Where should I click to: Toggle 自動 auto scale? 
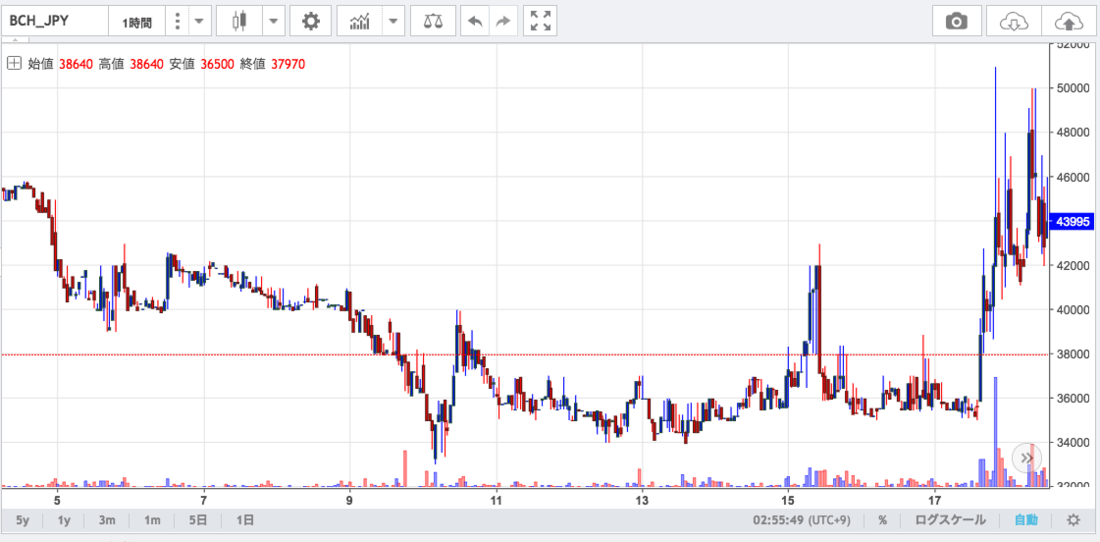1026,520
